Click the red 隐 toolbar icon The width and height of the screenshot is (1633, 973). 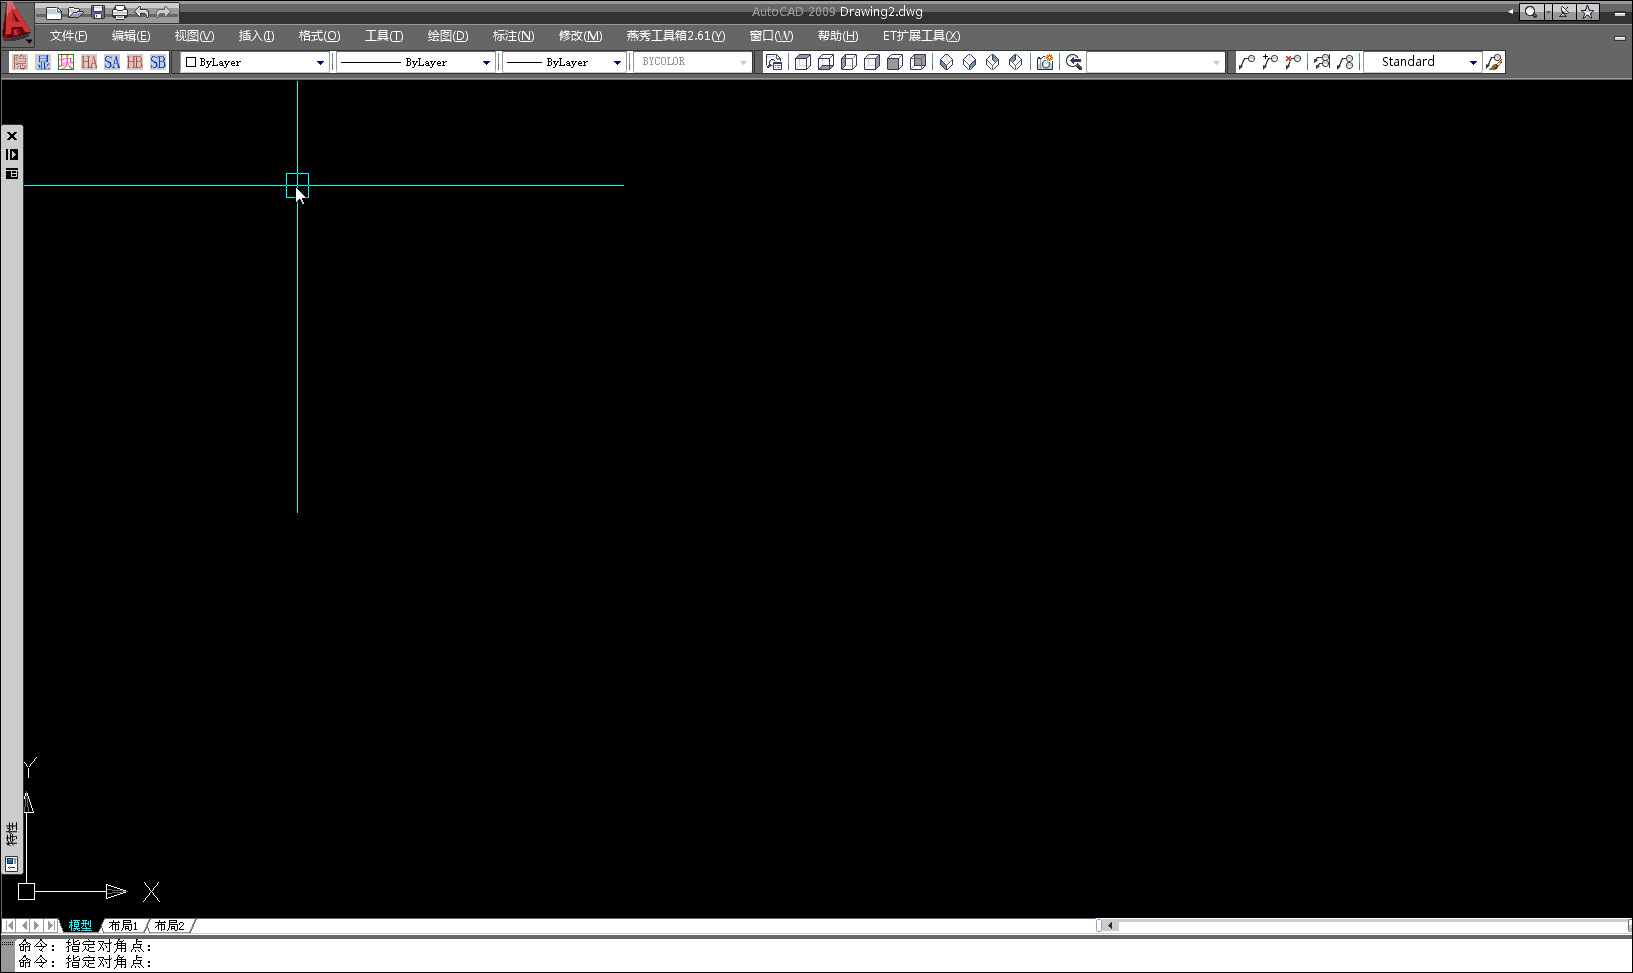pyautogui.click(x=20, y=62)
